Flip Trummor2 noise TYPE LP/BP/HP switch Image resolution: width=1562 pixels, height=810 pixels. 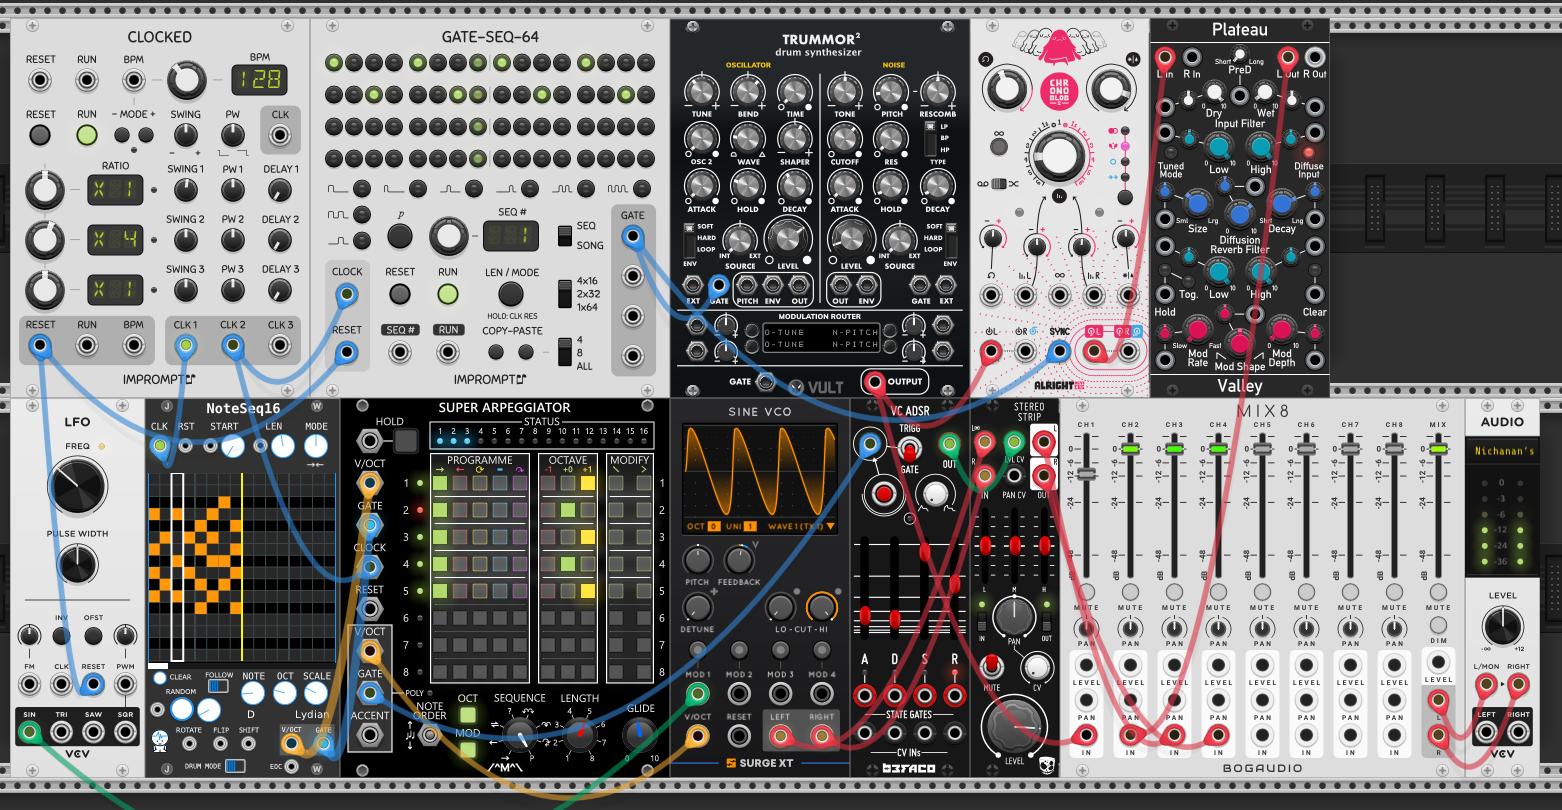click(x=929, y=141)
